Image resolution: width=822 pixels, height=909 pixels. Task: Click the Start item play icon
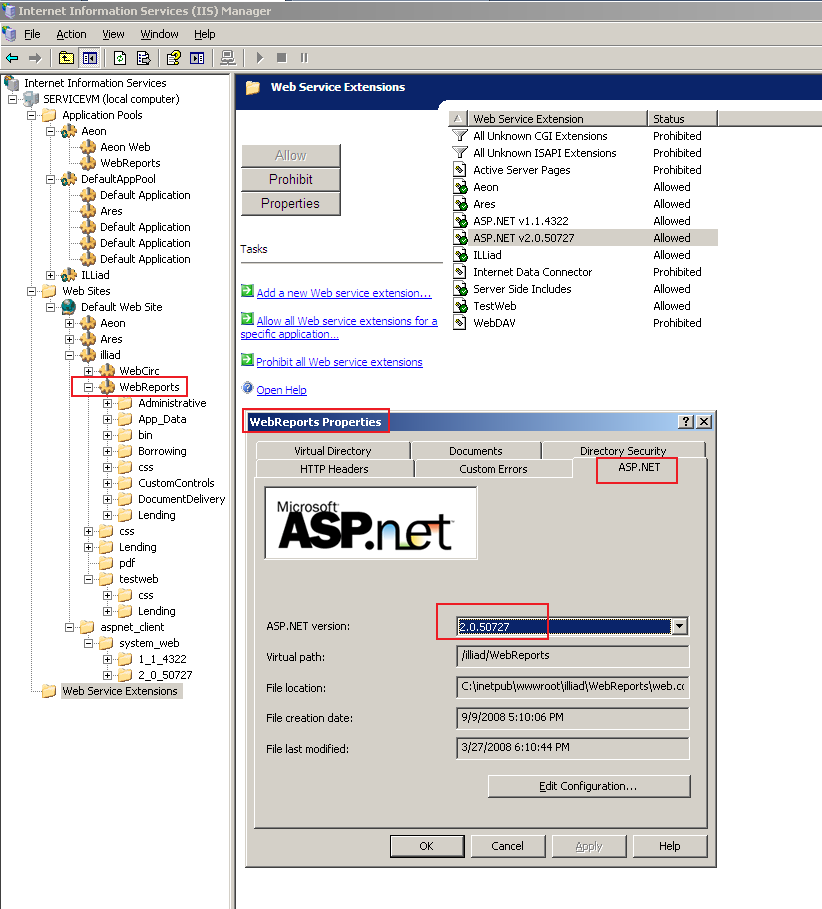click(x=260, y=58)
